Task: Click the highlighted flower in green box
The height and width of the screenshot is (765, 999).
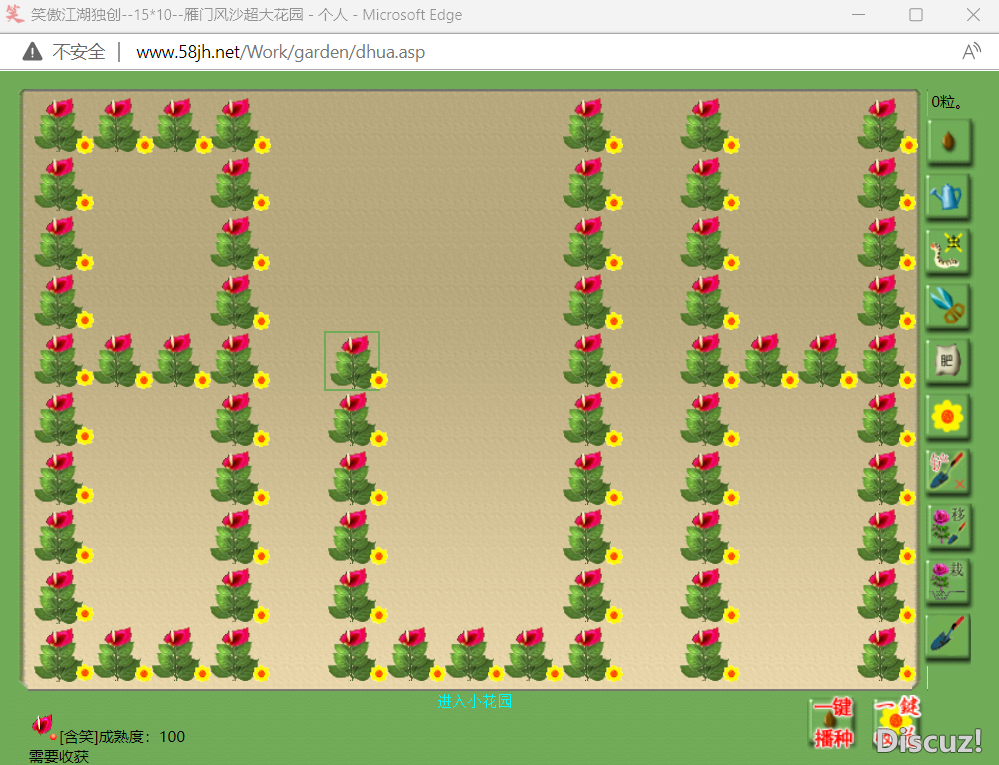Action: (352, 361)
